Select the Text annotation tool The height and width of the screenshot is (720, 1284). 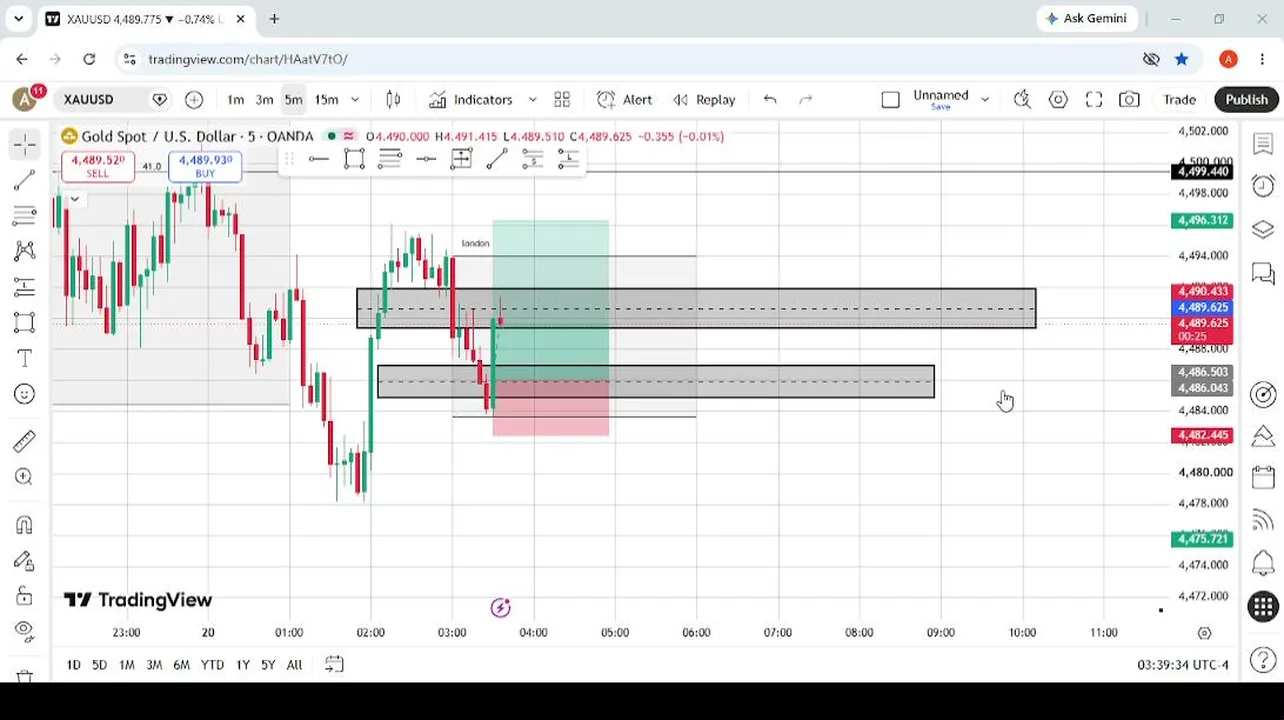(x=25, y=358)
